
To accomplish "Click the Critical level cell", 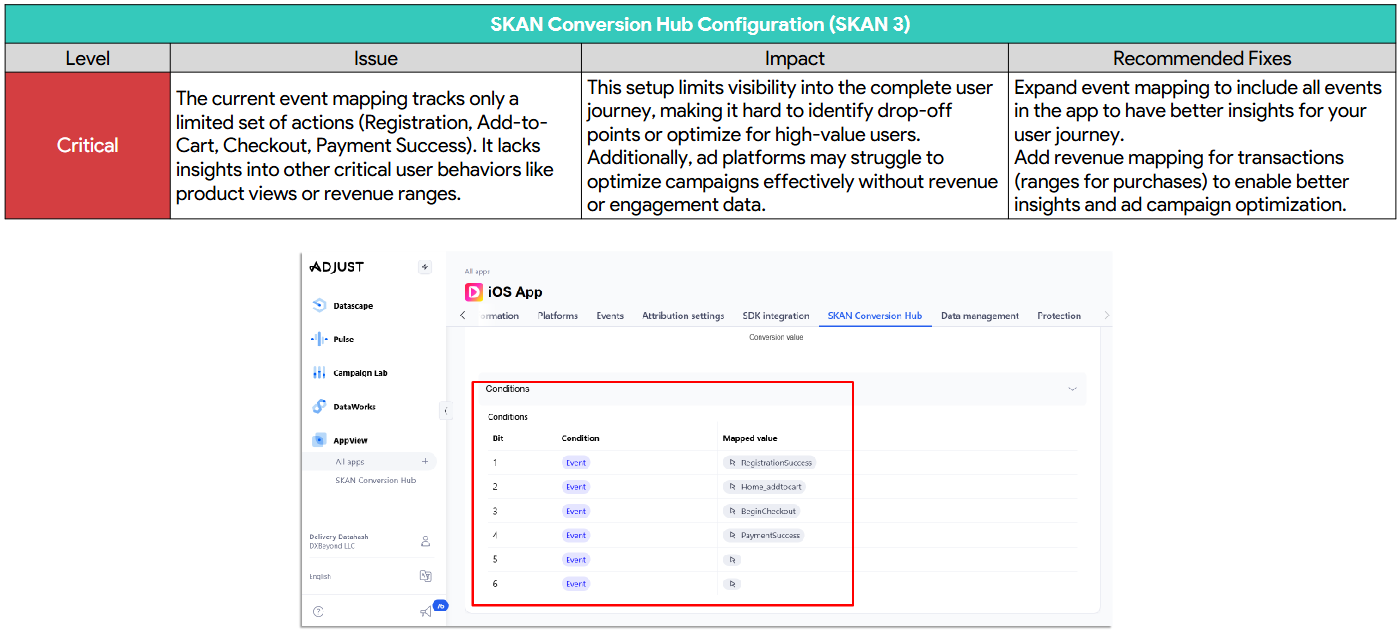I will click(88, 145).
